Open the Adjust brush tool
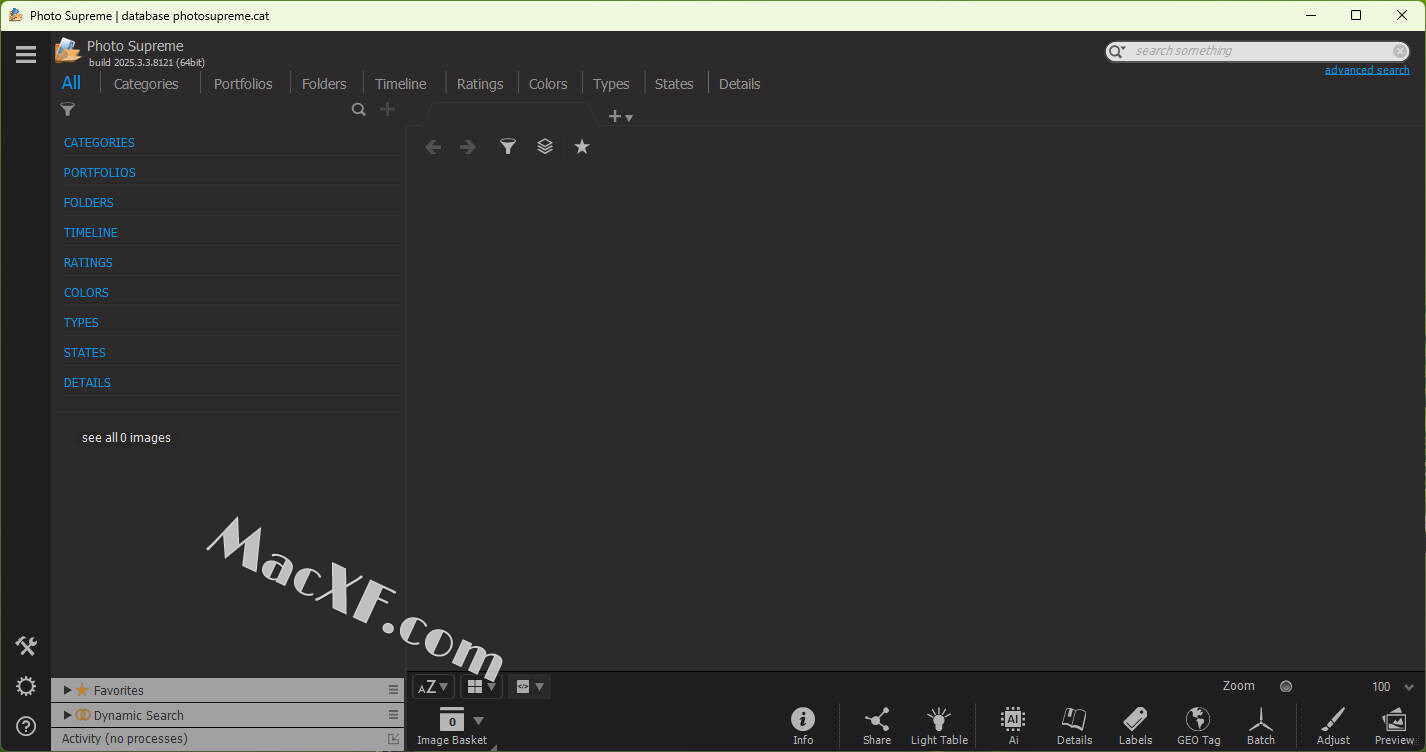The width and height of the screenshot is (1426, 752). point(1333,724)
